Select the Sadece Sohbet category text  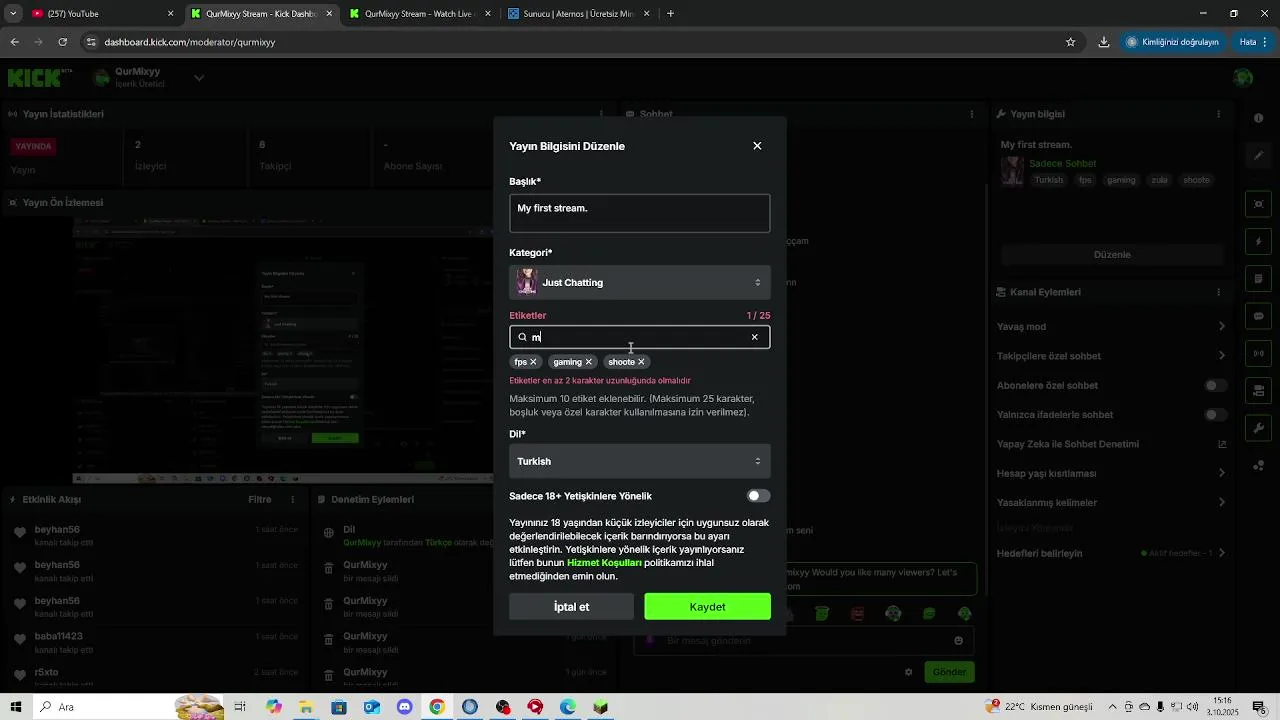1062,163
